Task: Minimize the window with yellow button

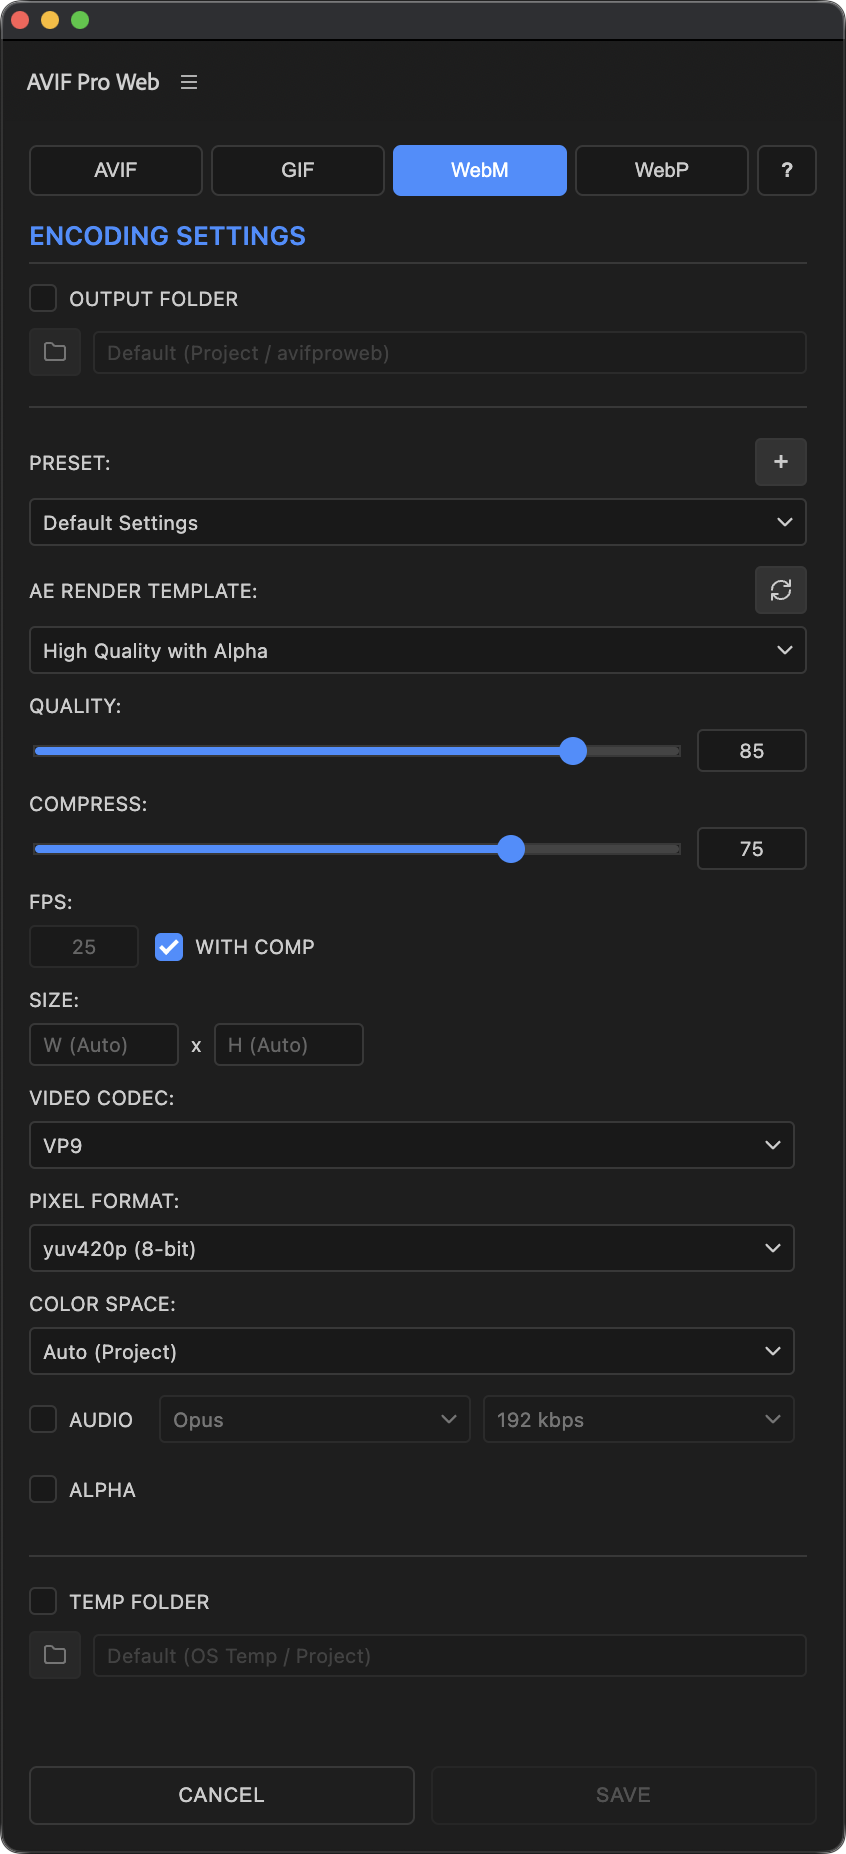Action: click(50, 20)
